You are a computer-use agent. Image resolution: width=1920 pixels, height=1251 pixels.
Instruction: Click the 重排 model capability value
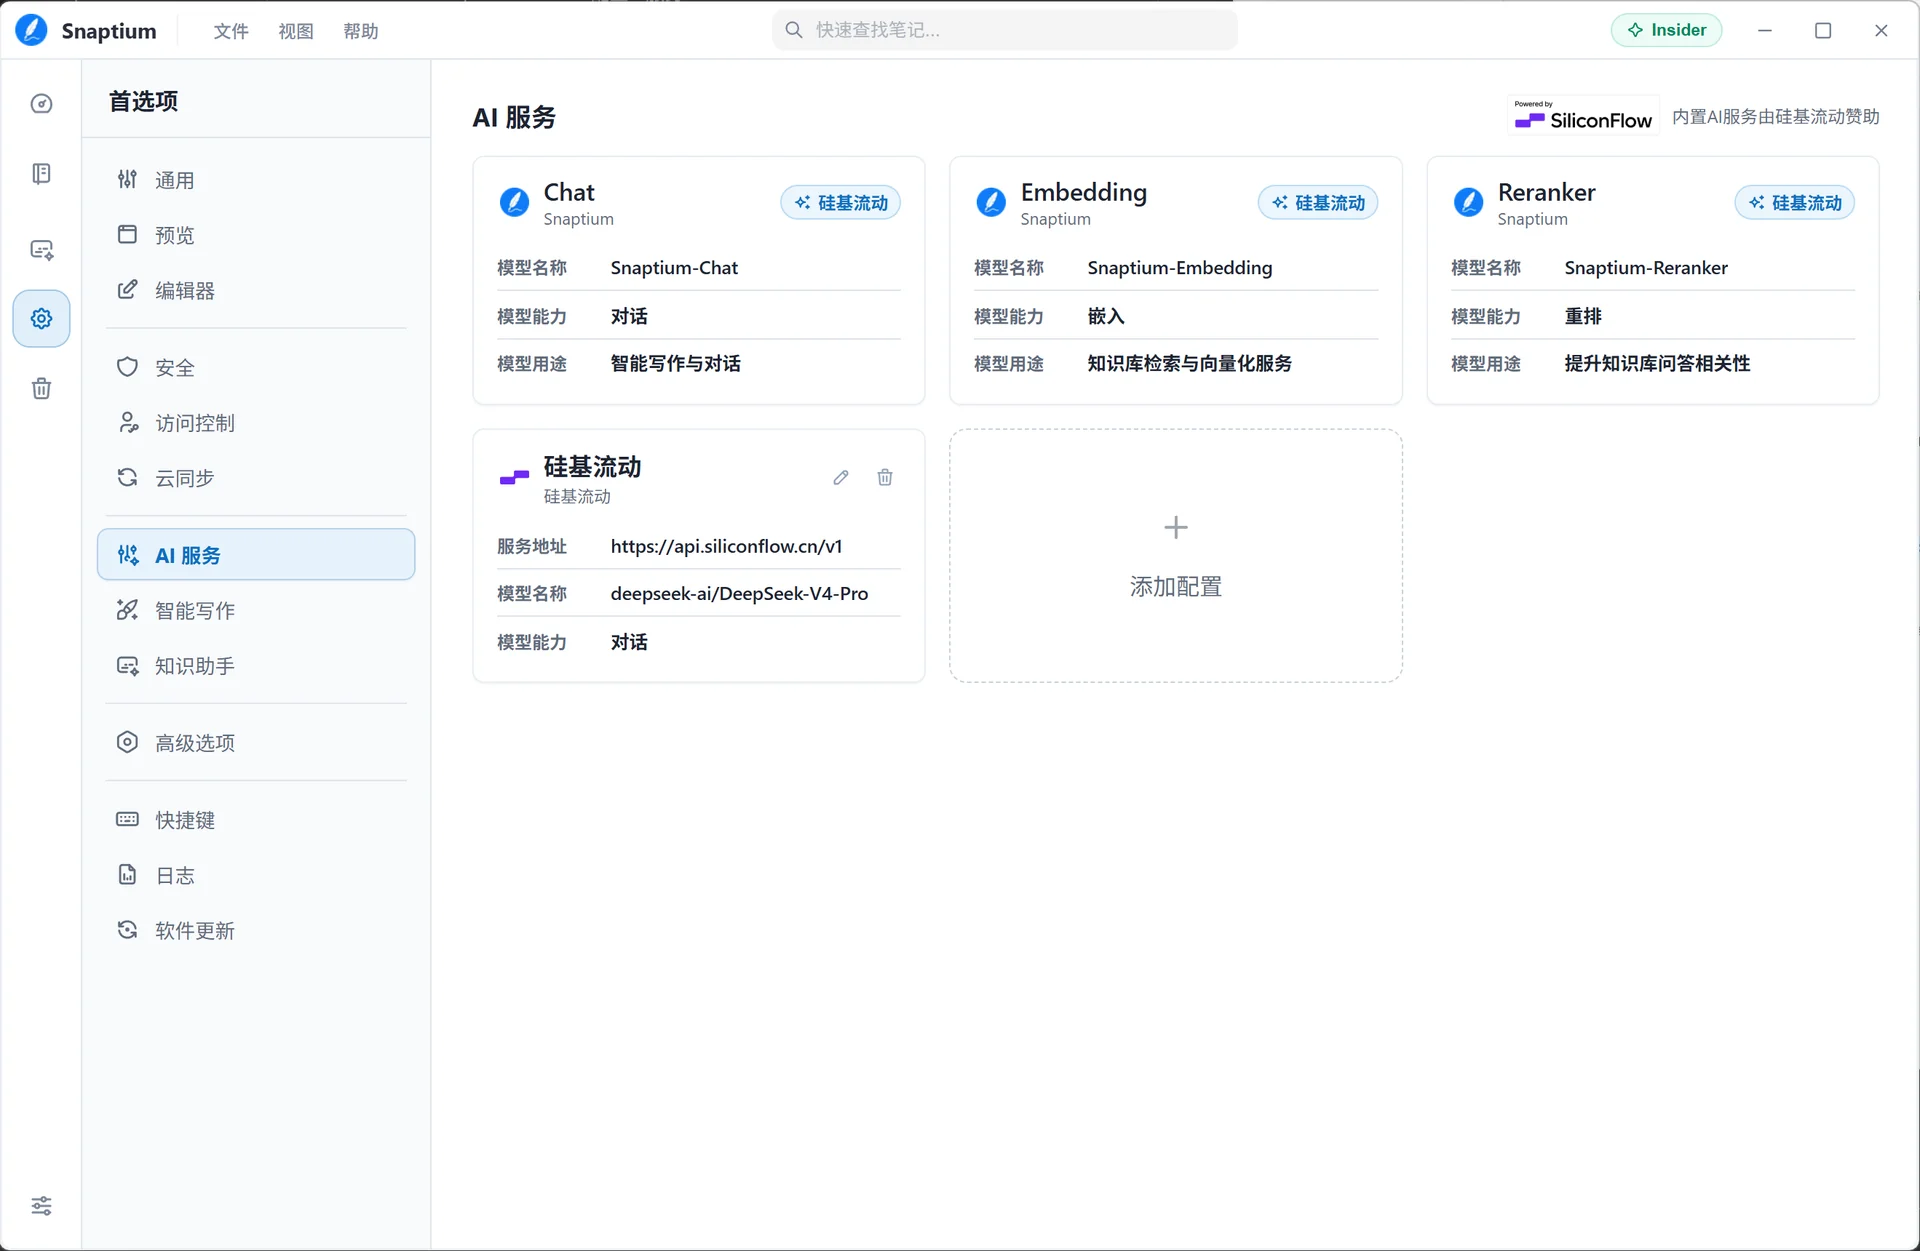pos(1583,316)
